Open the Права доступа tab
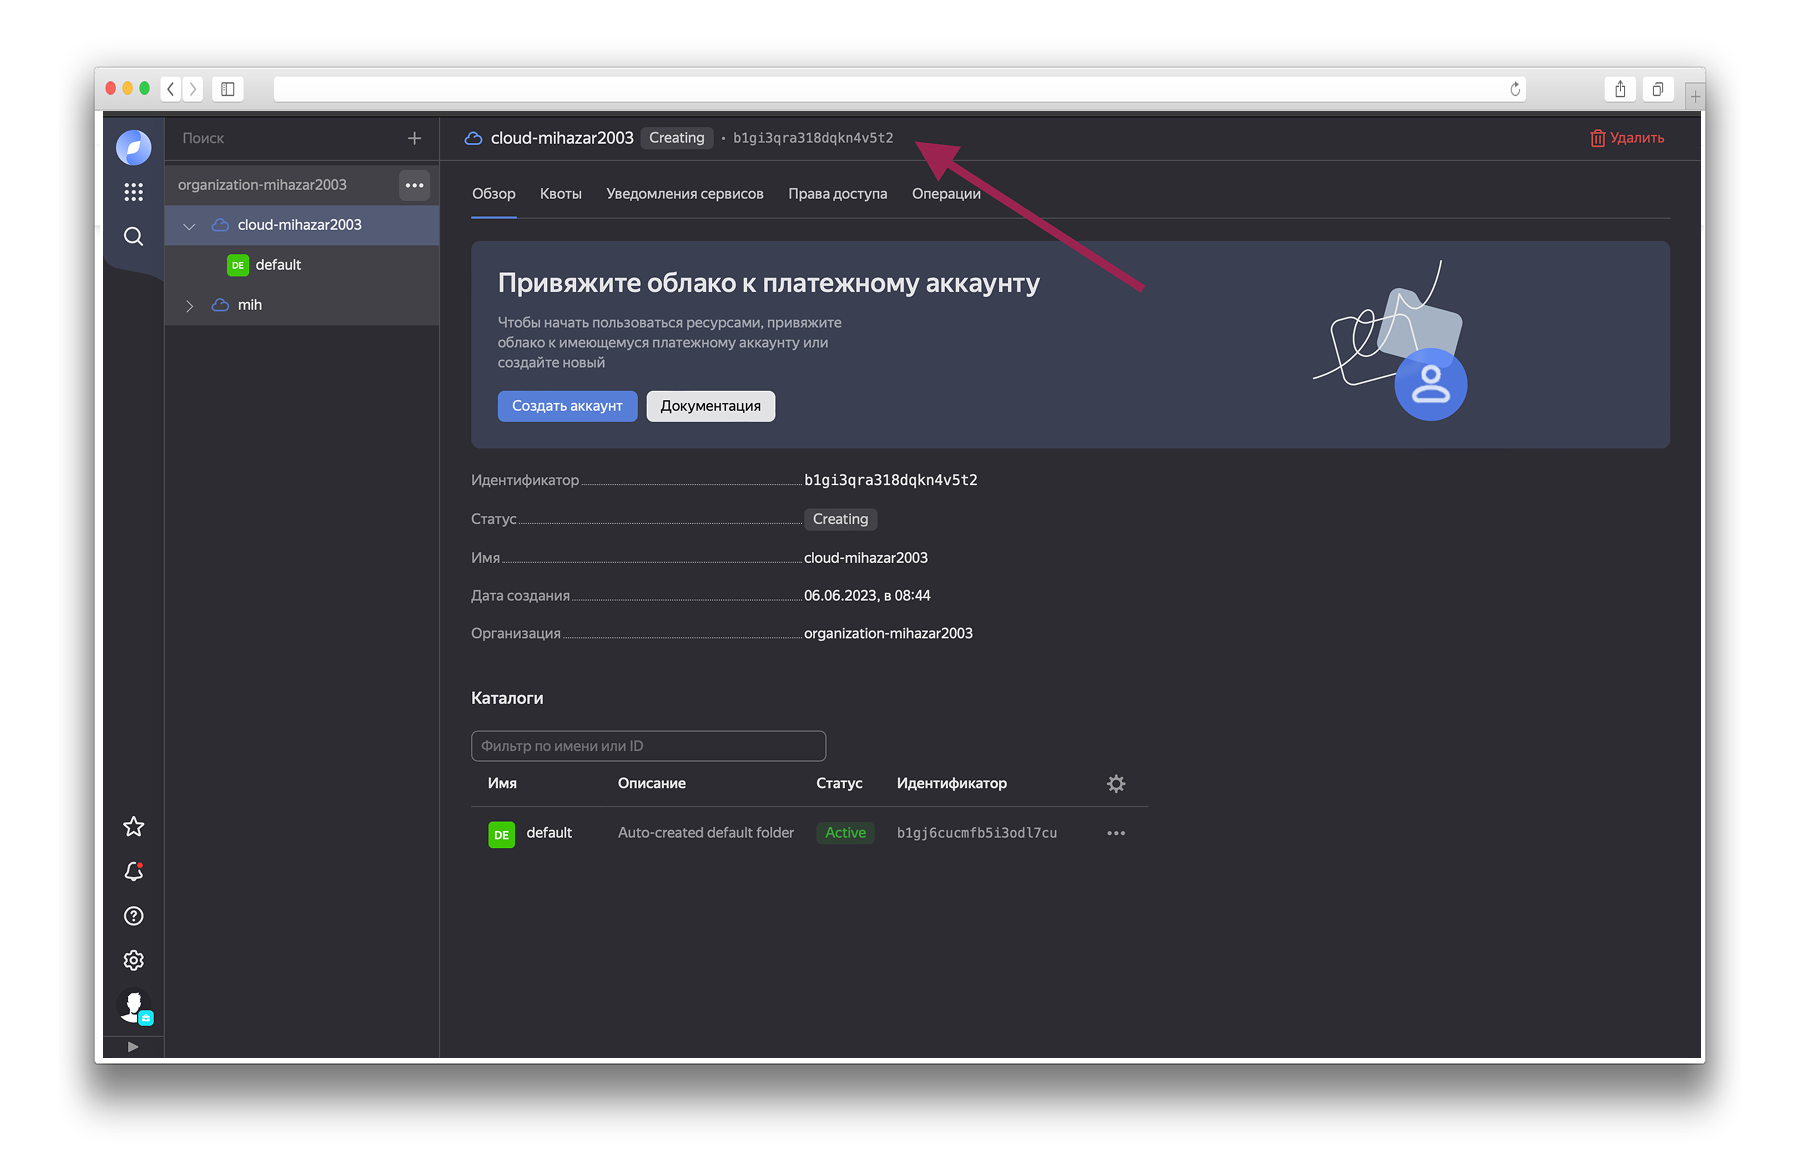1804x1169 pixels. 837,194
